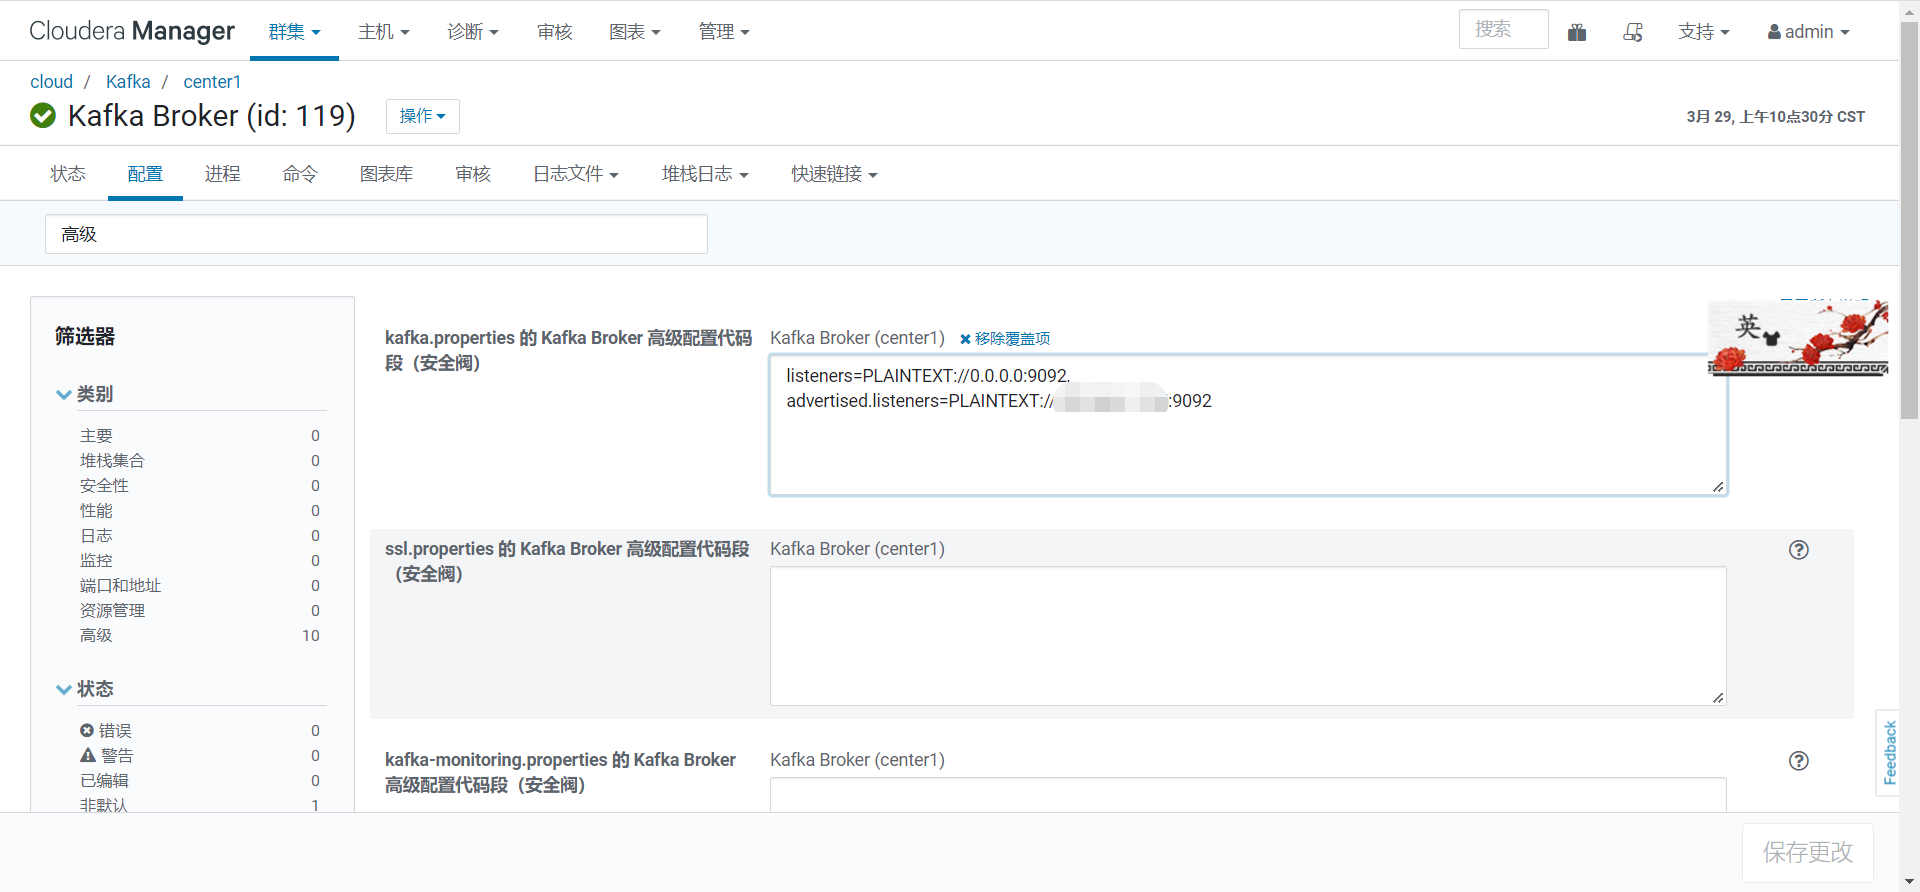The image size is (1920, 892).
Task: Click the 保存更改 save changes button
Action: pyautogui.click(x=1807, y=852)
